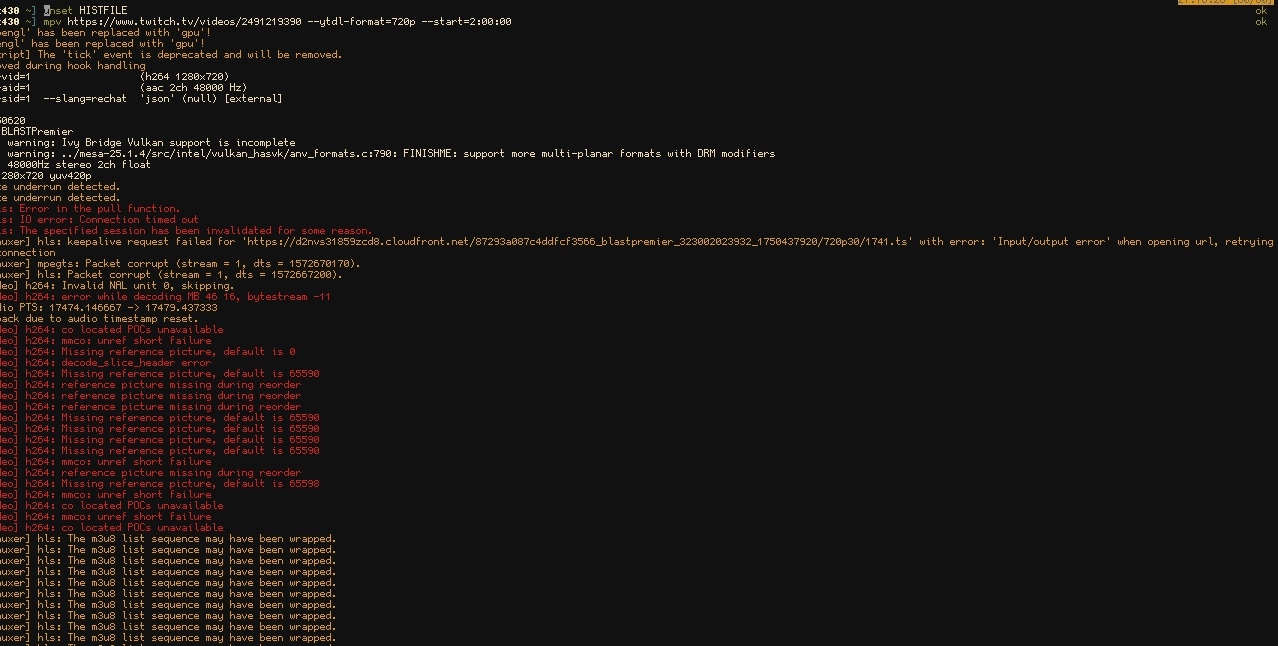
Task: Select the "'tick' event is deprecated" warning line
Action: [x=171, y=55]
